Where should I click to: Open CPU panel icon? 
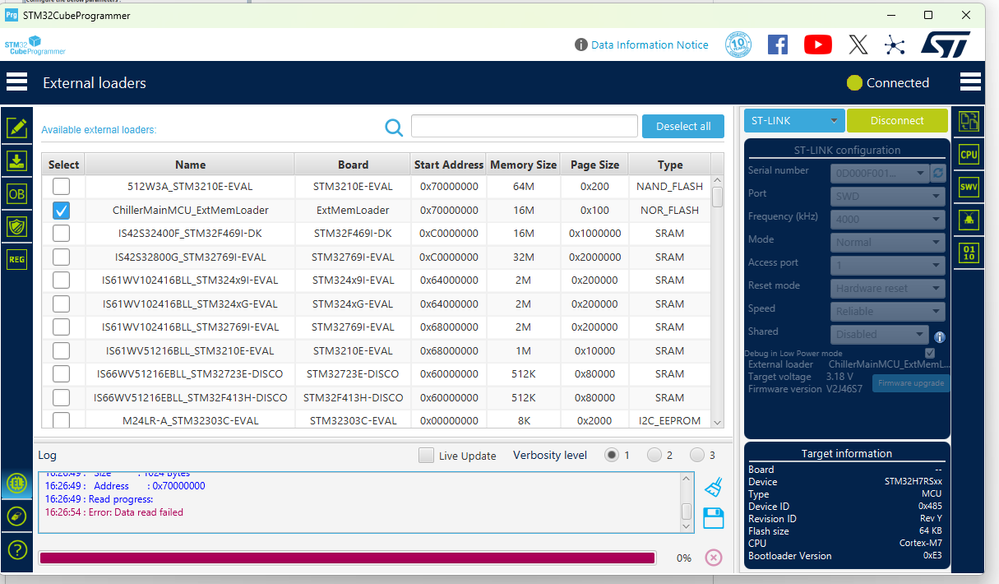[x=969, y=154]
